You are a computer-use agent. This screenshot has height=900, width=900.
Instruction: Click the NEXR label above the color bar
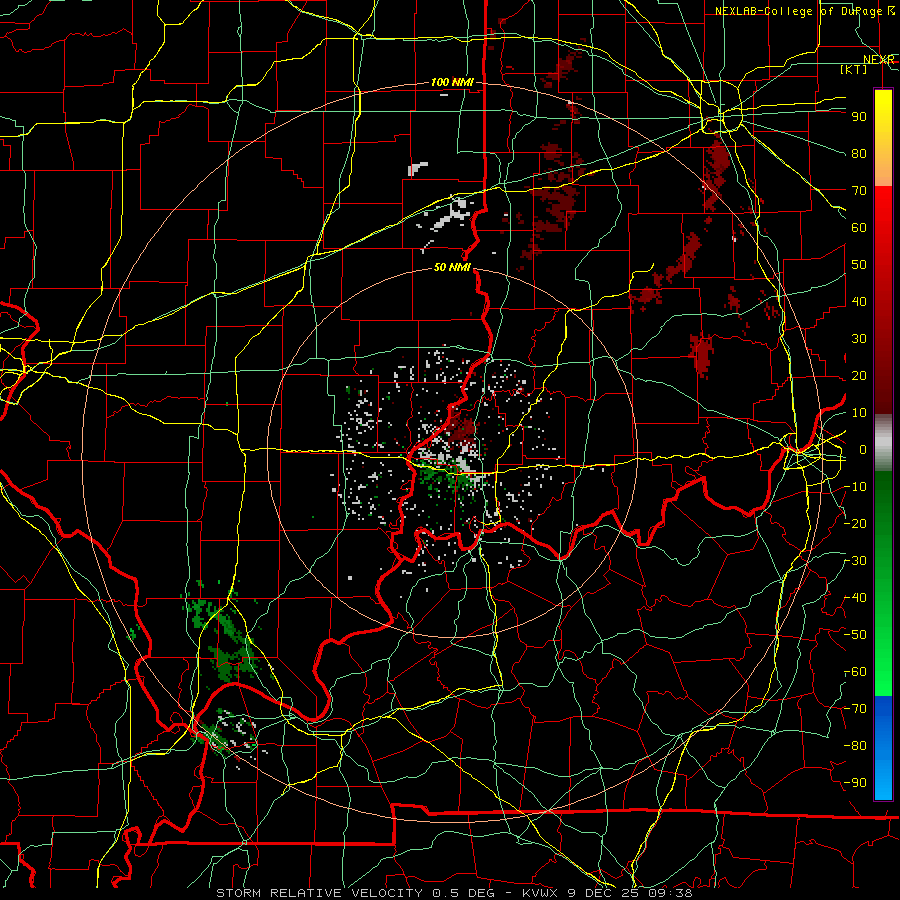pyautogui.click(x=878, y=60)
